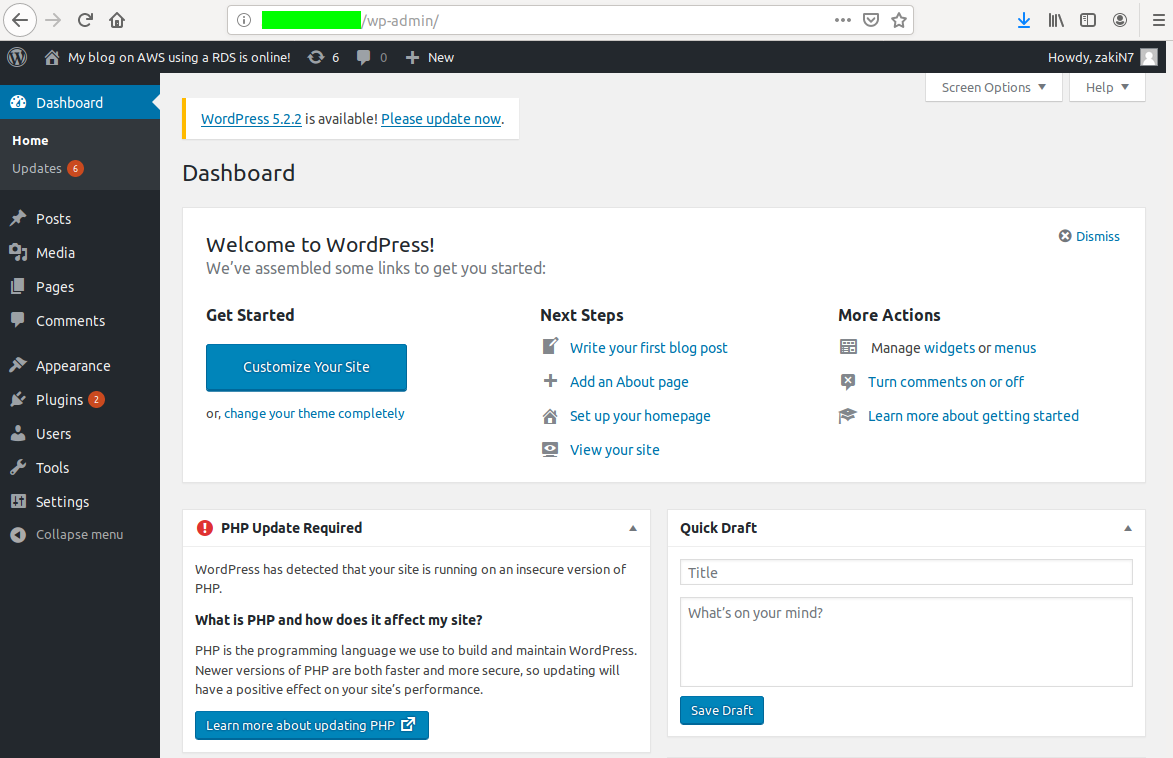The width and height of the screenshot is (1173, 758).
Task: Visit site via house icon in admin bar
Action: pyautogui.click(x=52, y=58)
